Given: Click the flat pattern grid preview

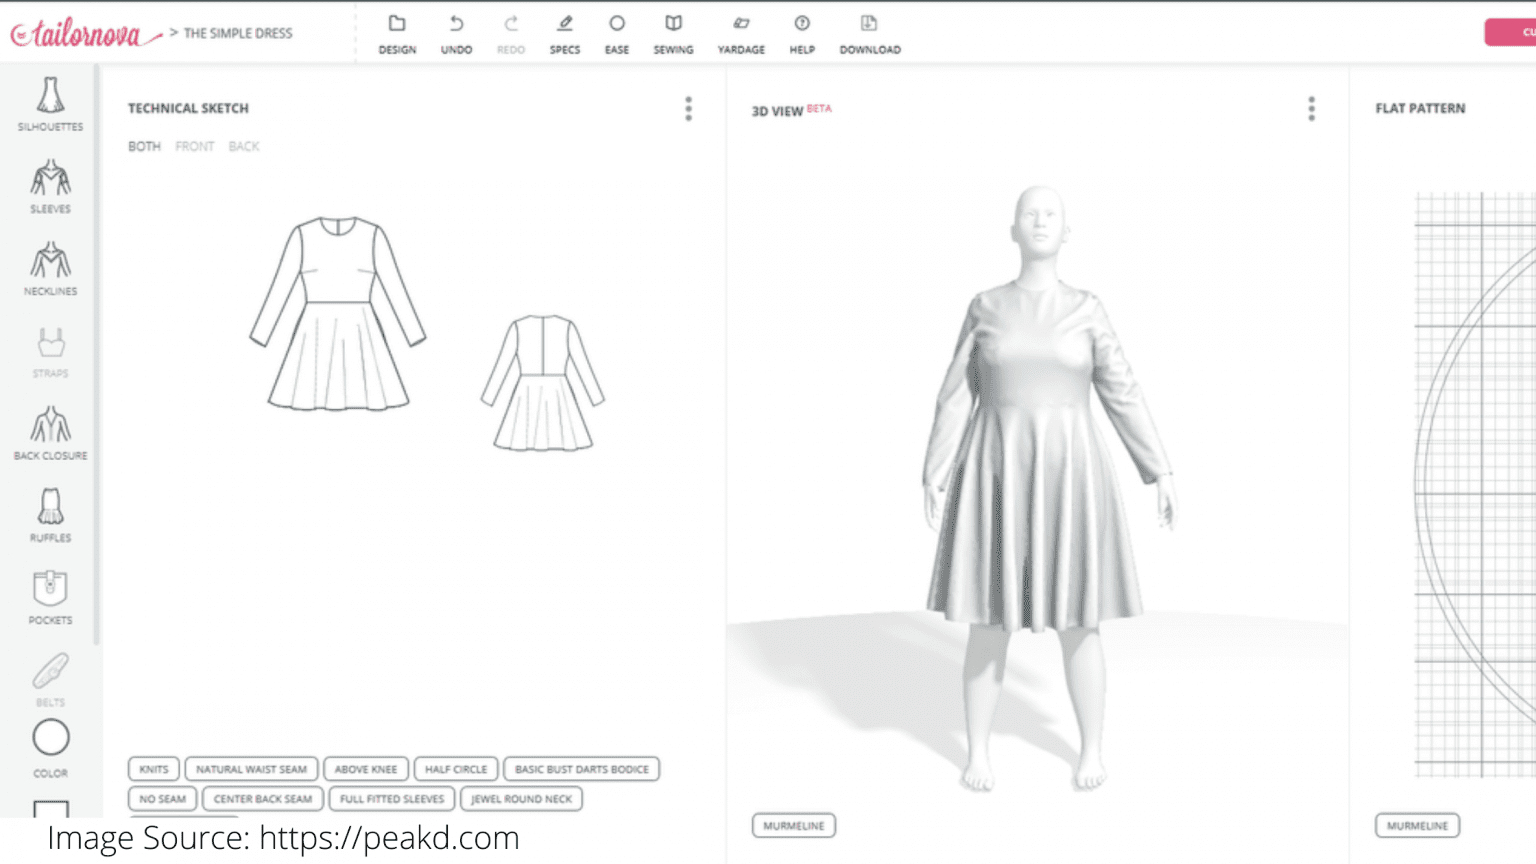Looking at the screenshot, I should 1475,485.
